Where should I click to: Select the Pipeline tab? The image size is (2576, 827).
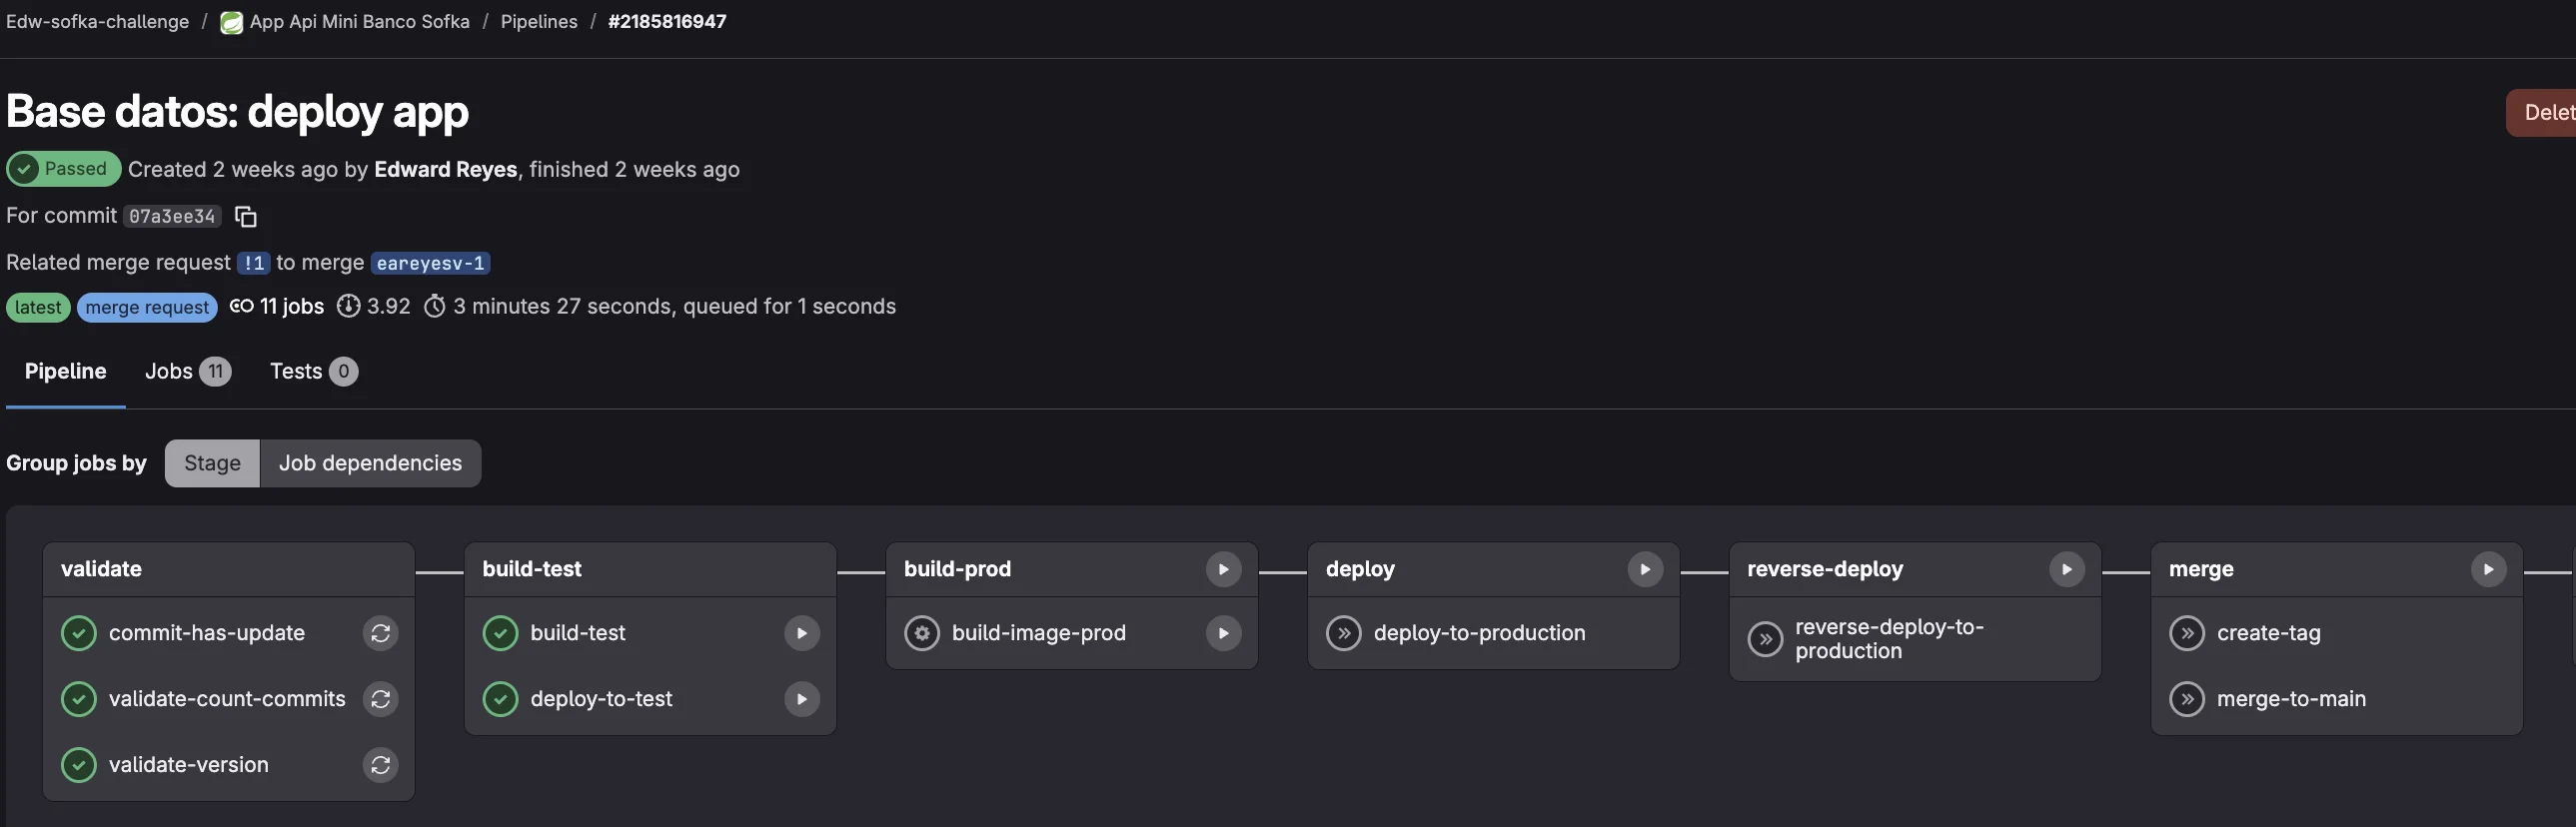coord(65,371)
